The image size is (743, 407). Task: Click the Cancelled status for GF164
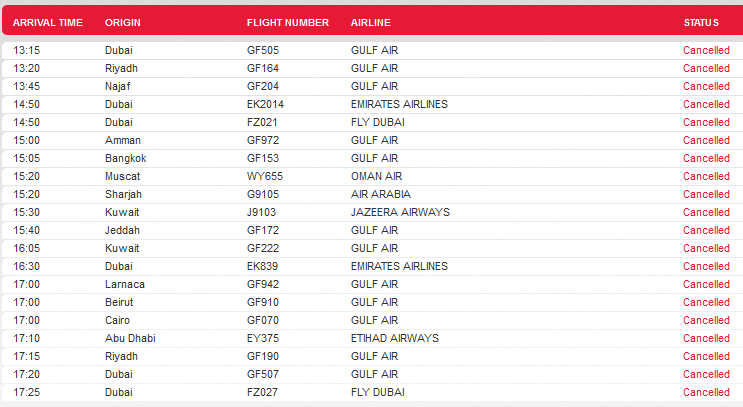pyautogui.click(x=706, y=68)
